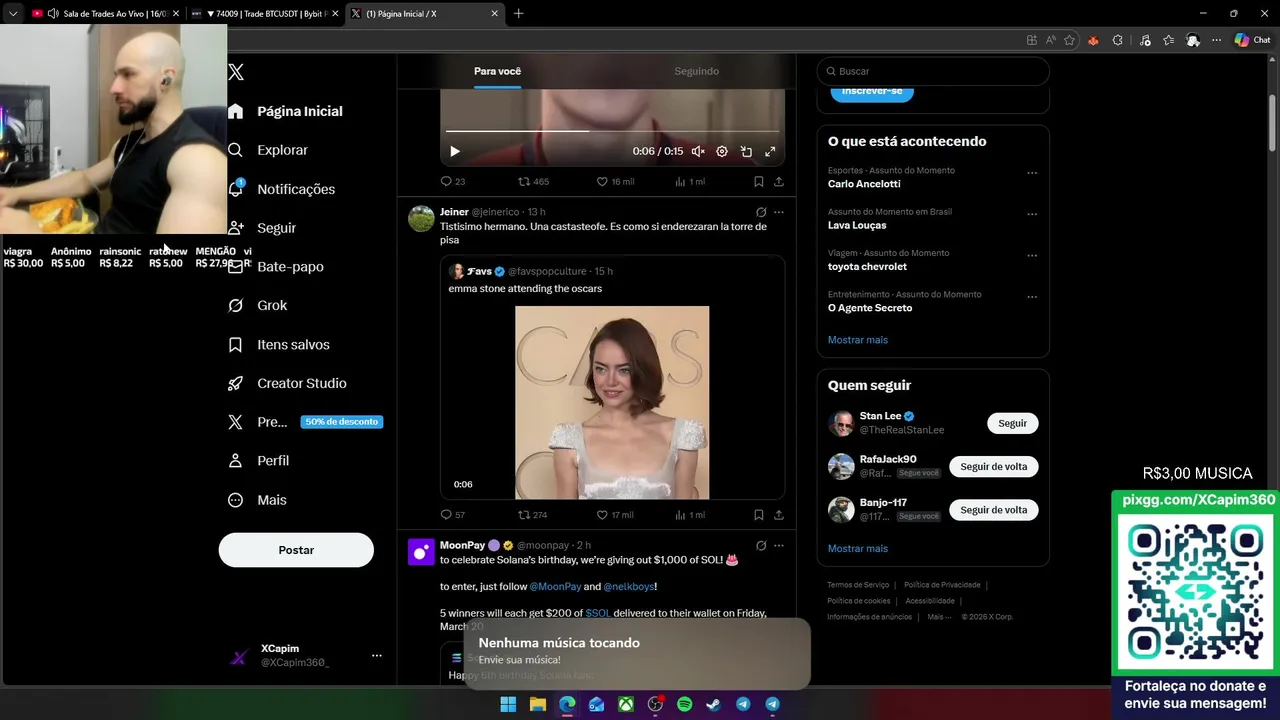Play the video at top of feed
This screenshot has width=1280, height=720.
pyautogui.click(x=455, y=152)
